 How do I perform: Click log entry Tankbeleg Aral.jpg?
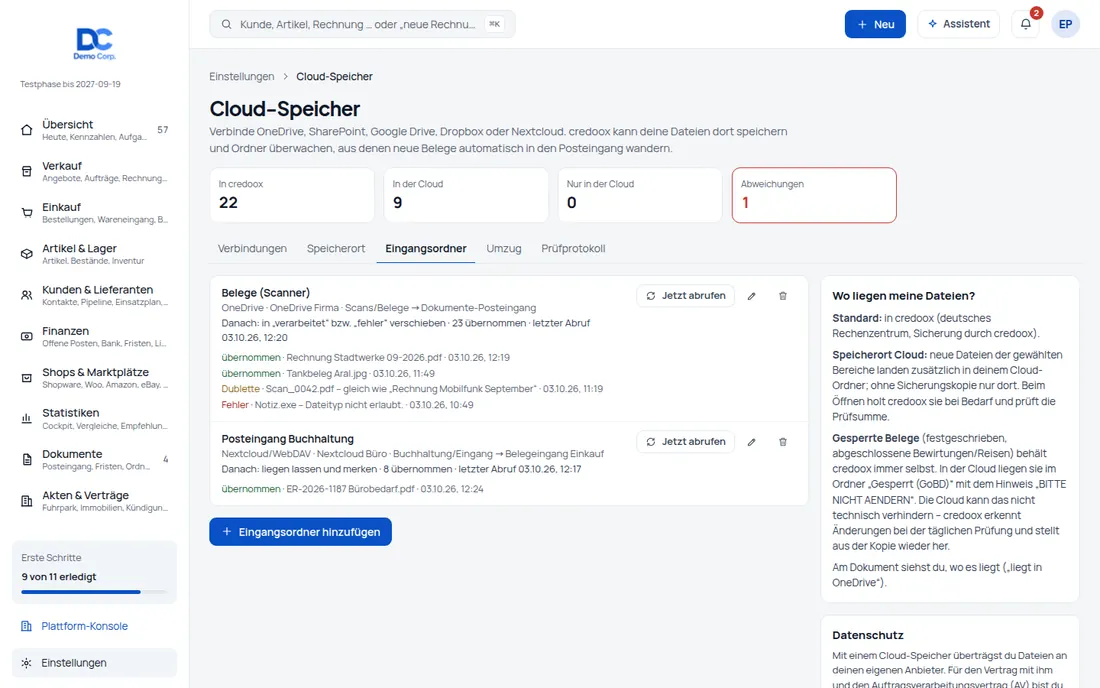pyautogui.click(x=328, y=374)
